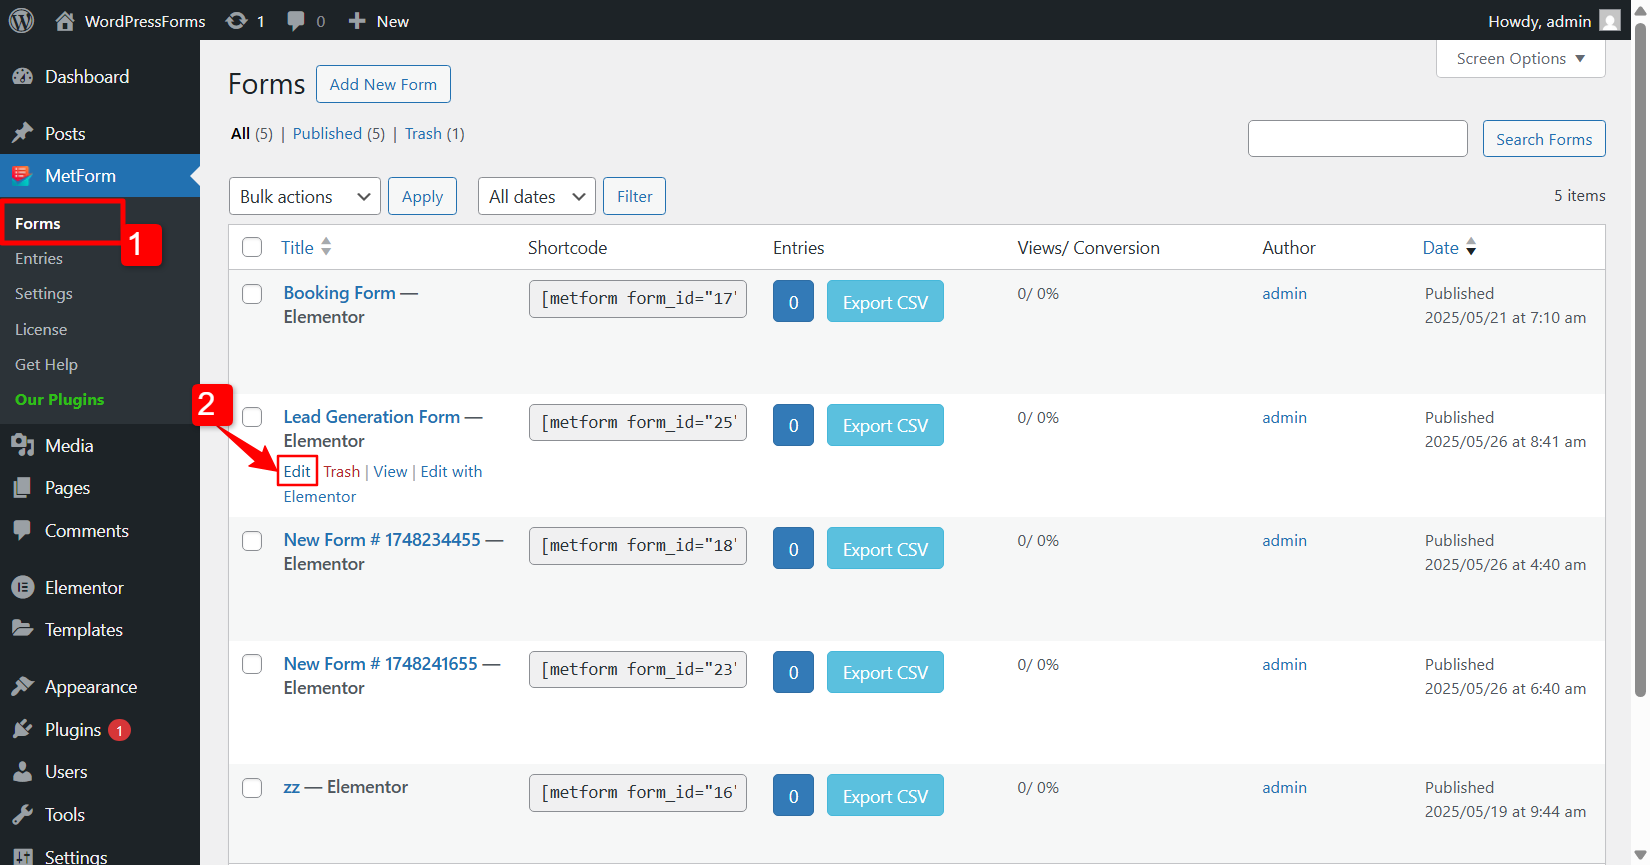Screen dimensions: 1650x865
Task: Click the Comments icon in sidebar
Action: (x=22, y=531)
